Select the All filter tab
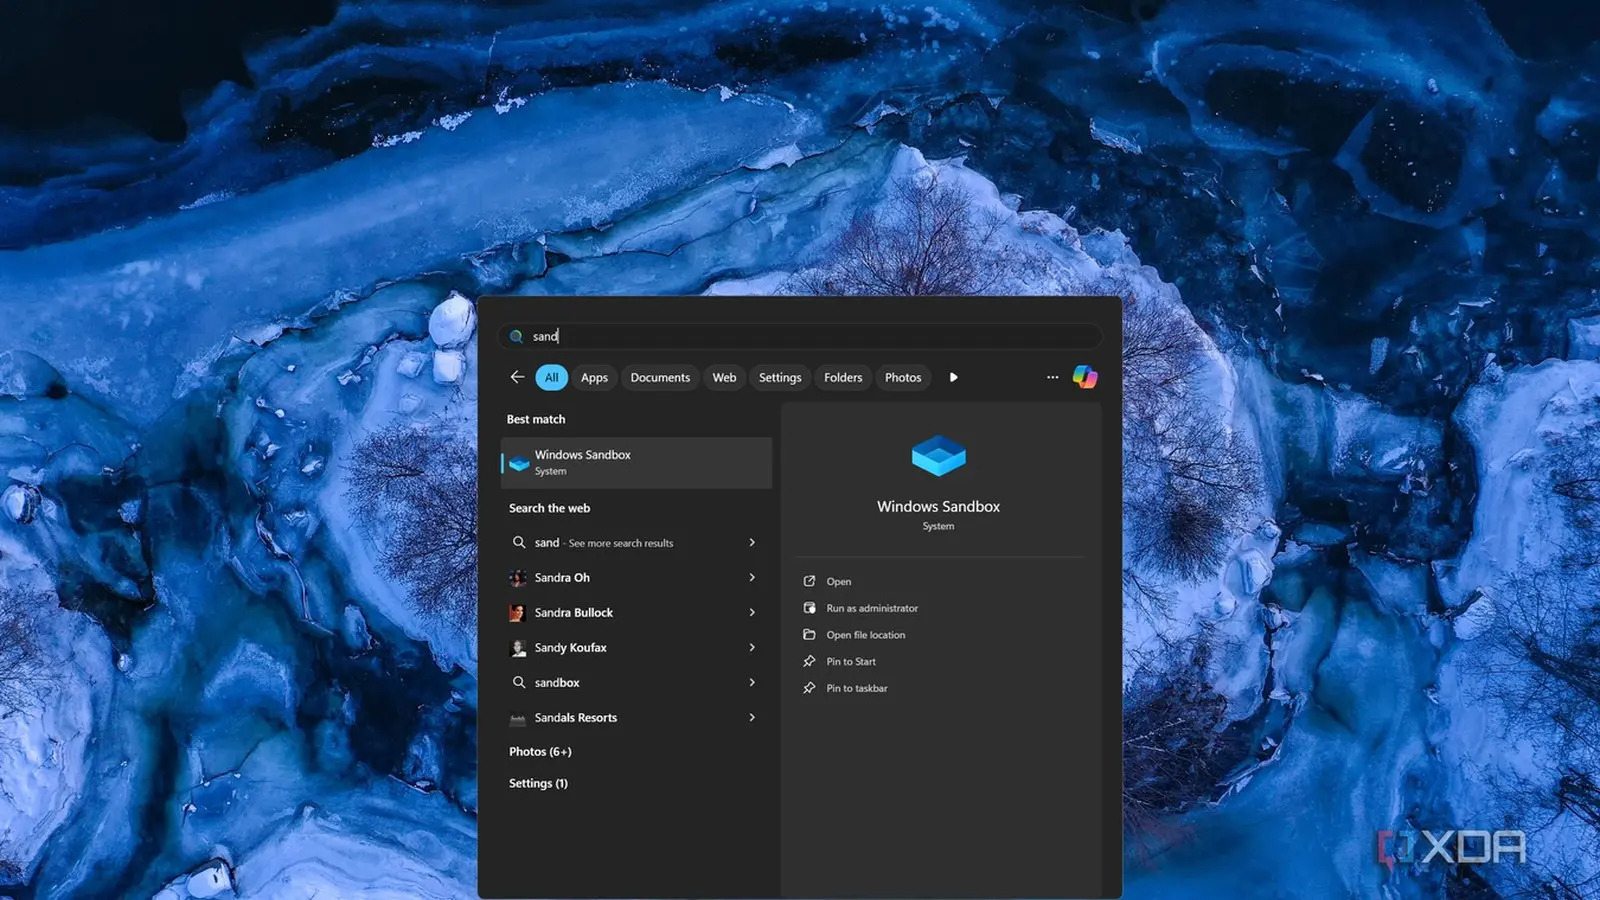Screen dimensions: 1600x900 pyautogui.click(x=551, y=377)
